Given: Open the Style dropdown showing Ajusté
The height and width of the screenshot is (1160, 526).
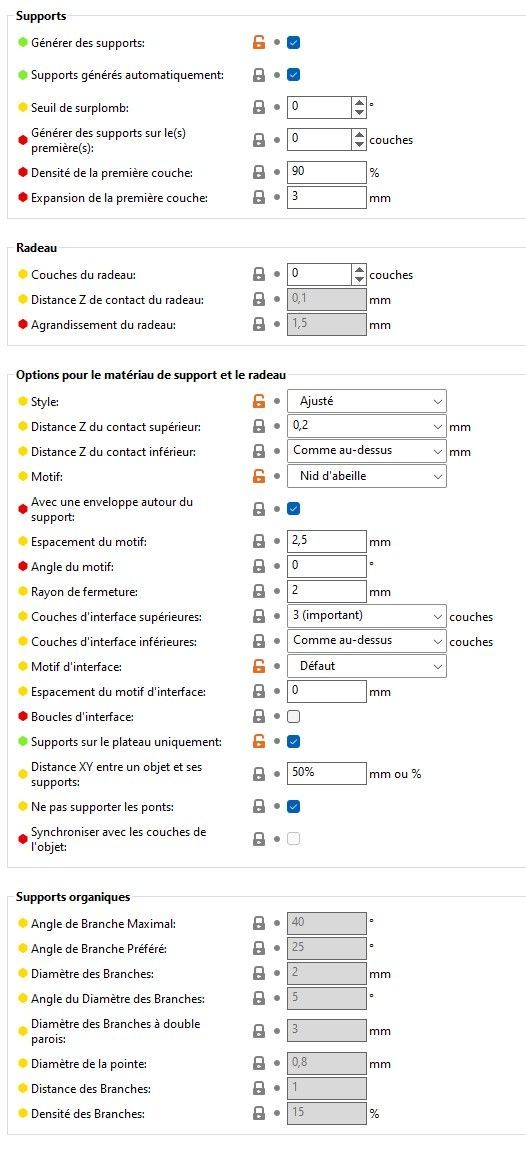Looking at the screenshot, I should [367, 401].
